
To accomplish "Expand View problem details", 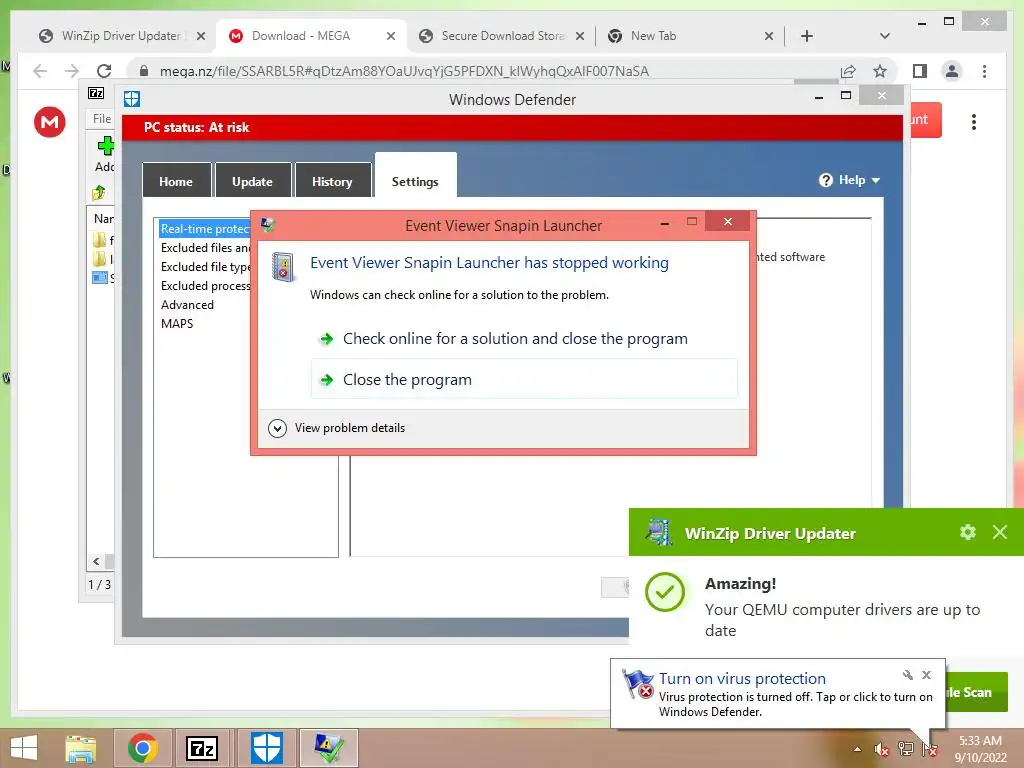I will (x=337, y=428).
